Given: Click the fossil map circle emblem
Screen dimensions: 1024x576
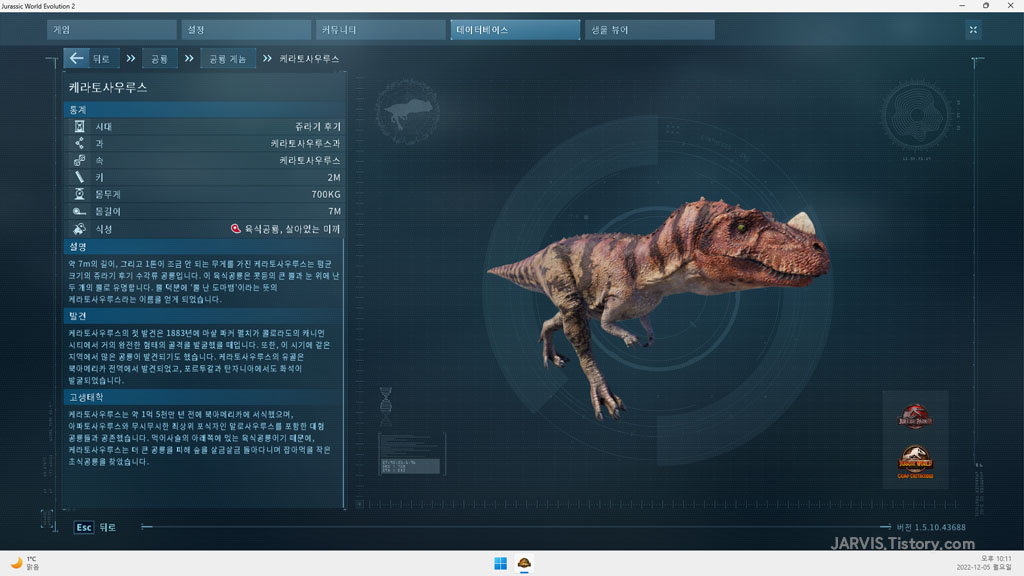Looking at the screenshot, I should (916, 116).
